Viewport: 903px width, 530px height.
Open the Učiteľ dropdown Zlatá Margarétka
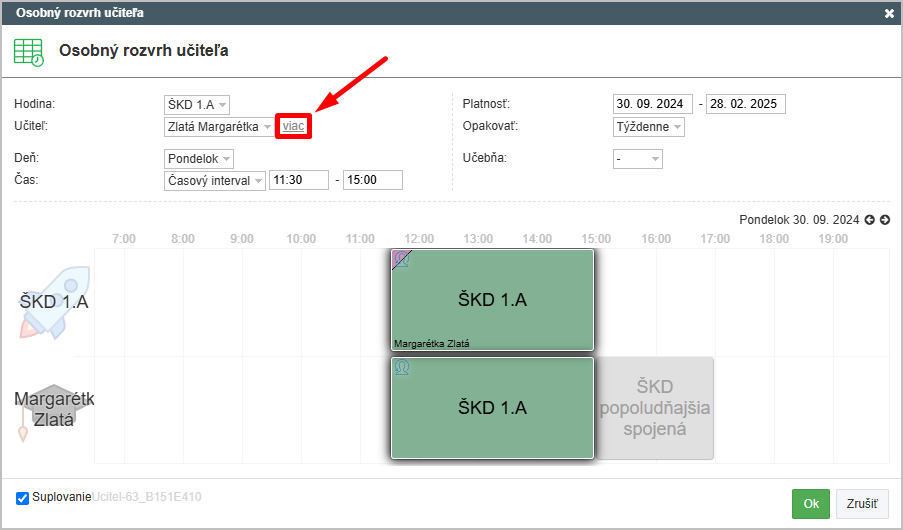[219, 127]
